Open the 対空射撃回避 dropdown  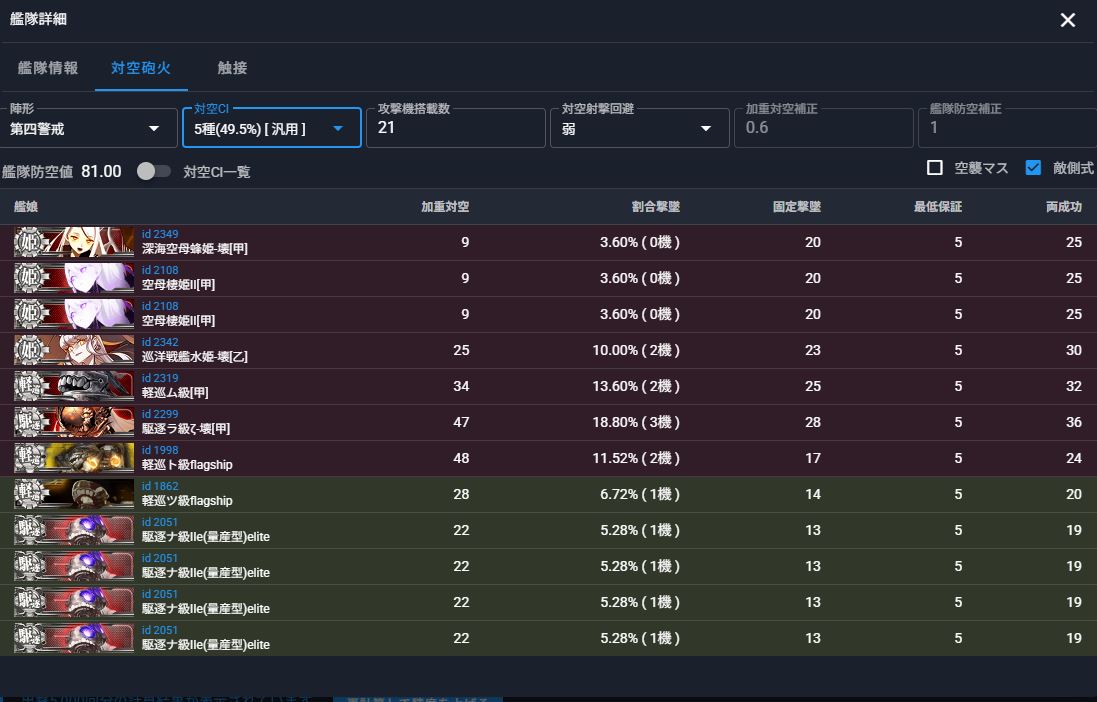pos(637,128)
